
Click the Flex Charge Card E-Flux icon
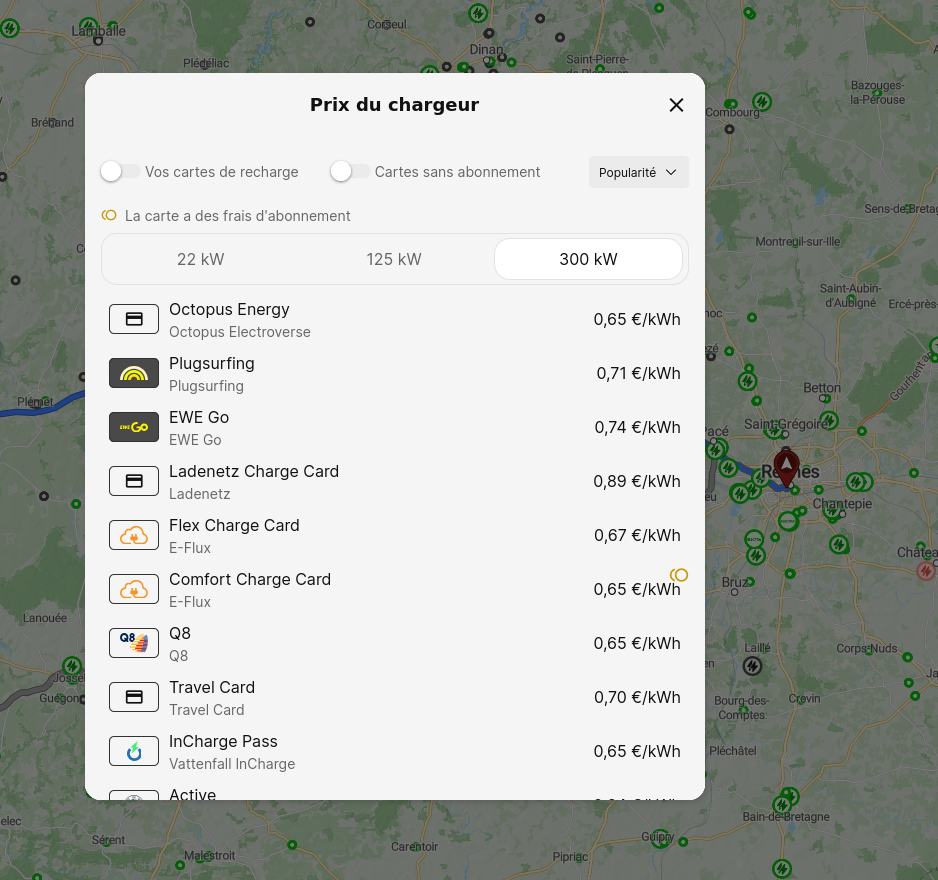(x=134, y=535)
